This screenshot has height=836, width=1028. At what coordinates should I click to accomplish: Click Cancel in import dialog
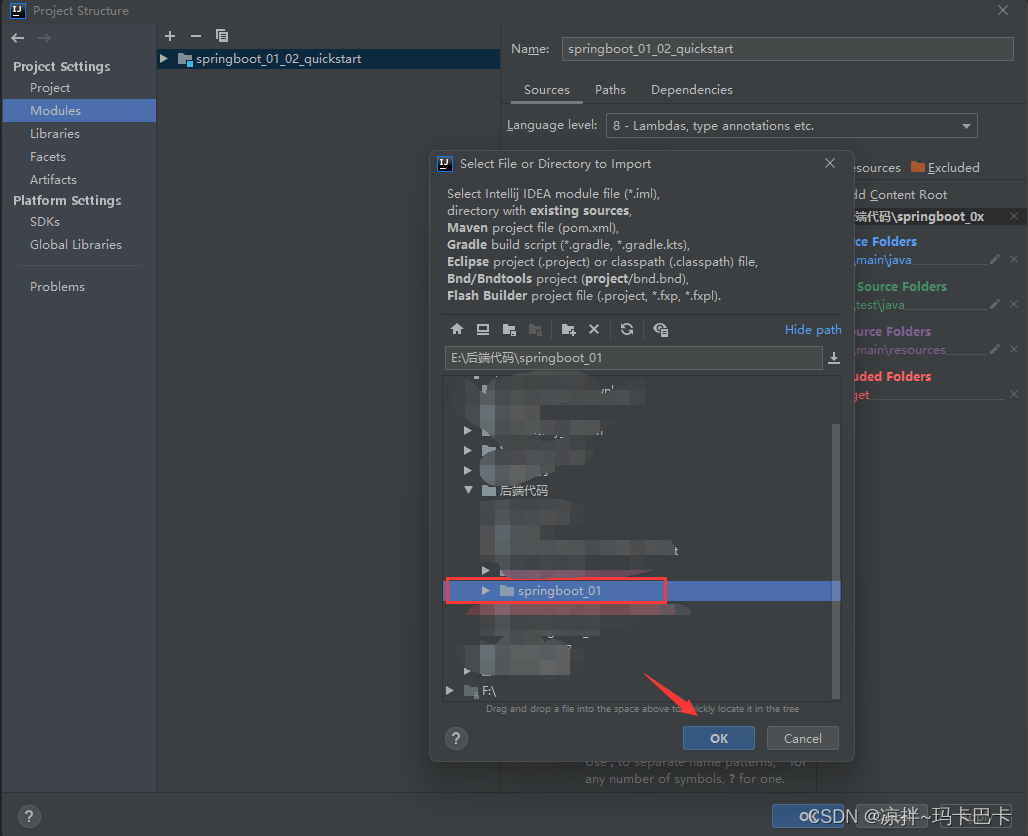[802, 738]
